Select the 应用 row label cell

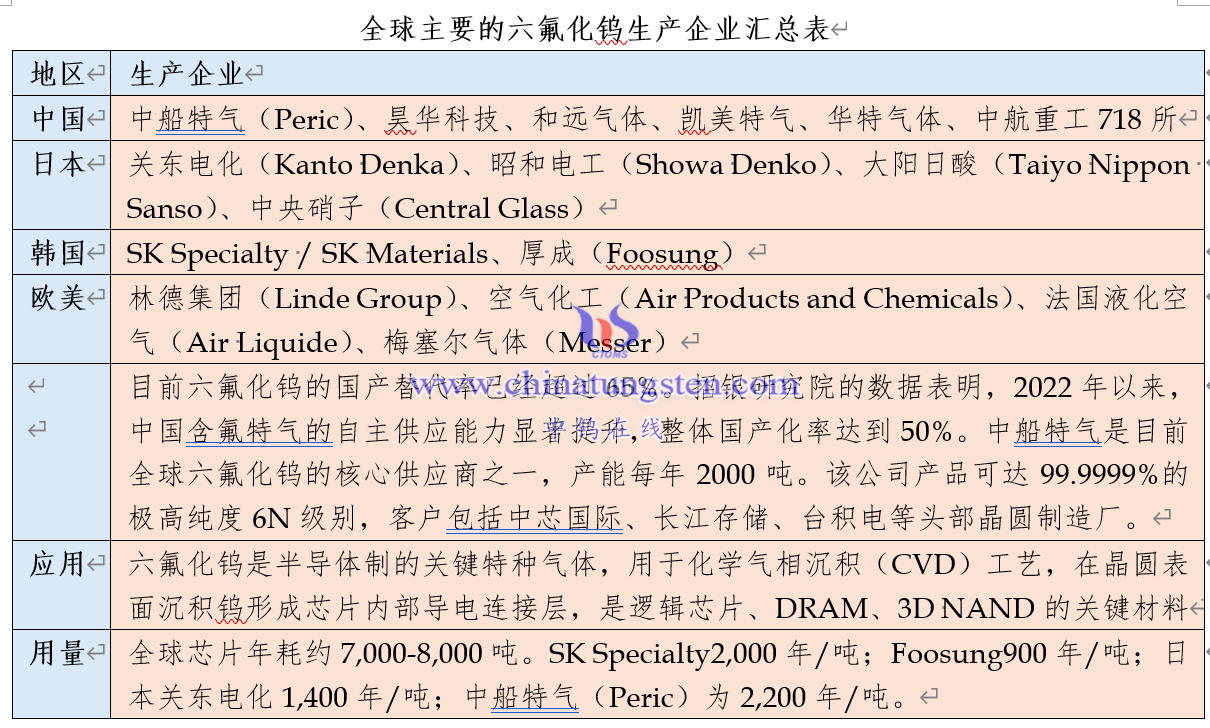tap(57, 565)
